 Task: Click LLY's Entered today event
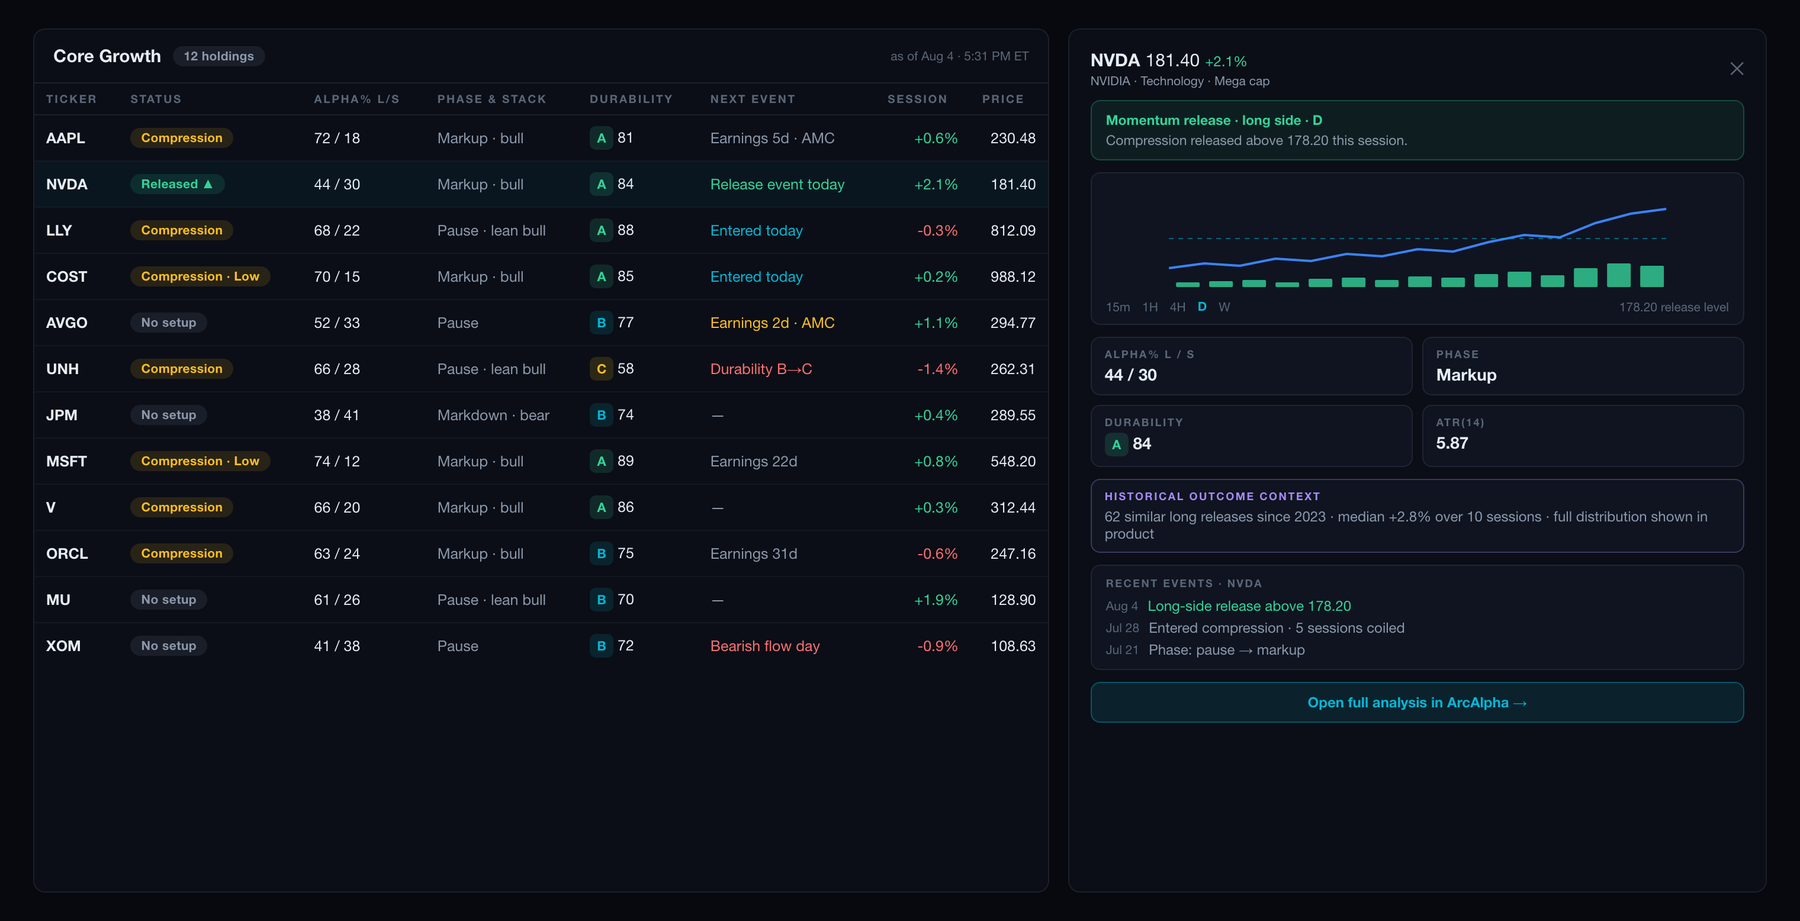756,230
